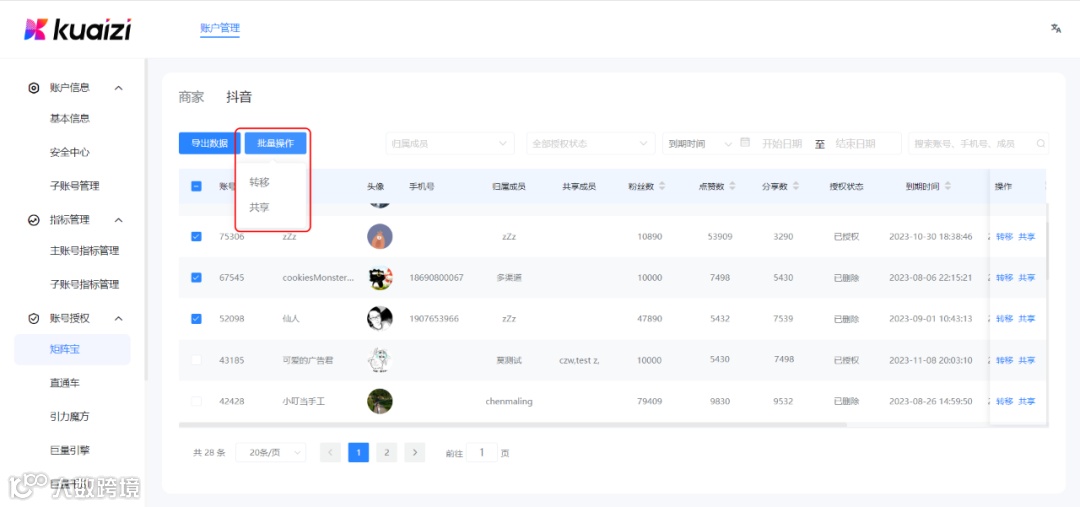Open 安全中心 in sidebar
Screen dimensions: 1080x507
[70, 152]
